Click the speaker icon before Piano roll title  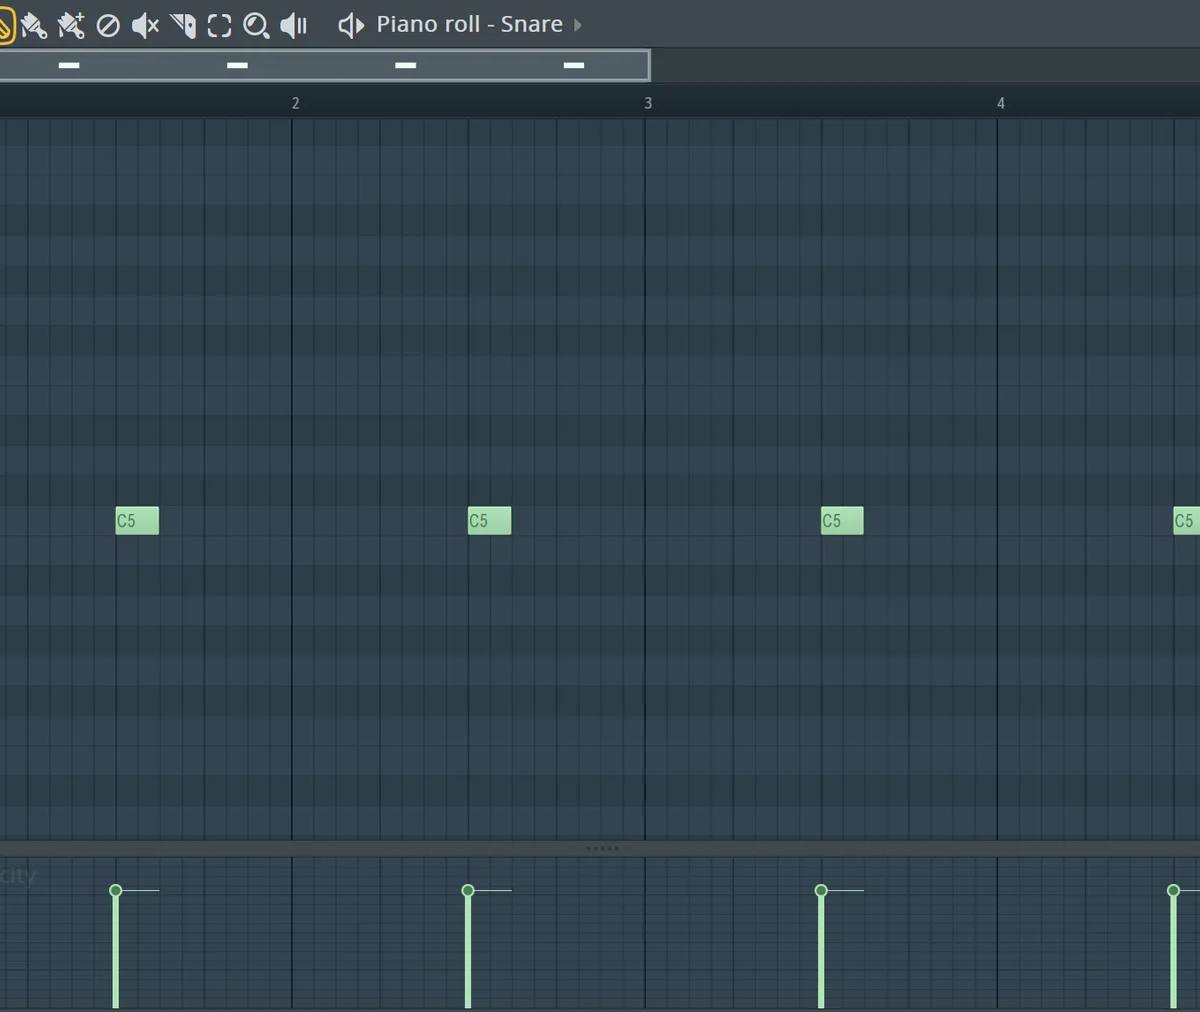coord(351,25)
